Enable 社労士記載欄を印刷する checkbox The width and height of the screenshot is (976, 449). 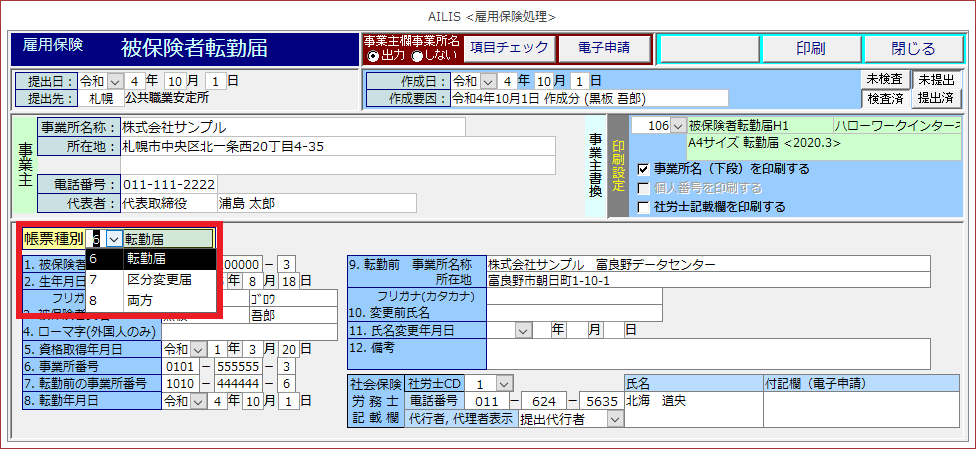tap(644, 207)
